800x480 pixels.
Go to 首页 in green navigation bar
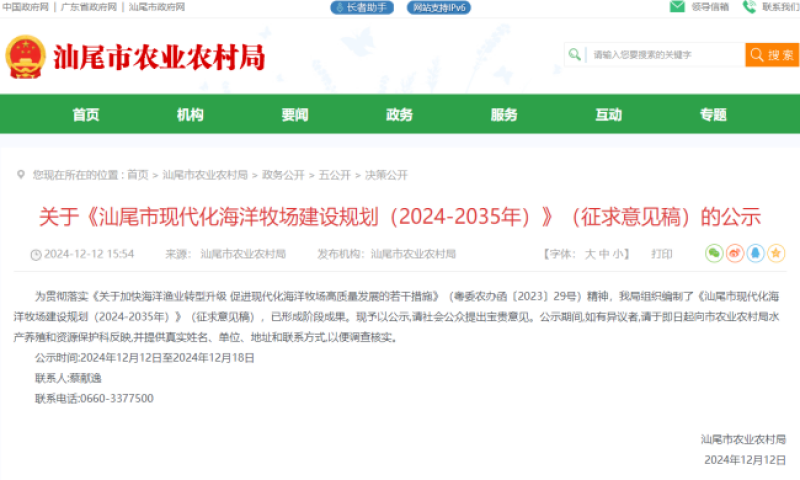[86, 114]
